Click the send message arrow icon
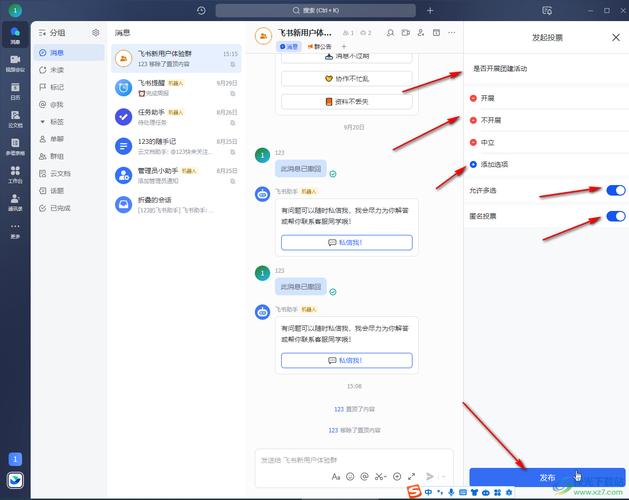The image size is (629, 500). (x=430, y=476)
